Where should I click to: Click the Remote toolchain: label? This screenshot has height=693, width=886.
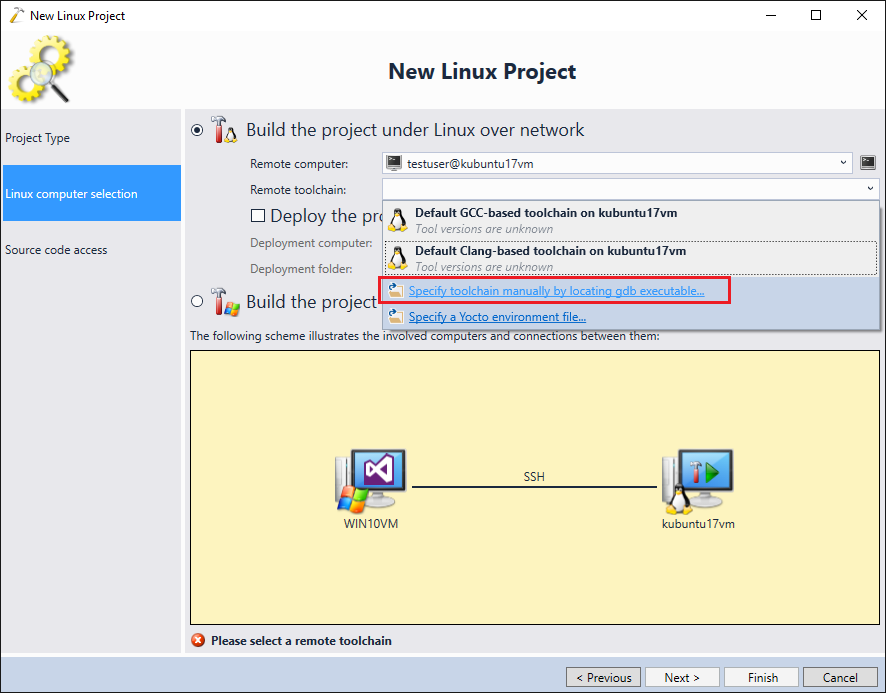point(298,190)
